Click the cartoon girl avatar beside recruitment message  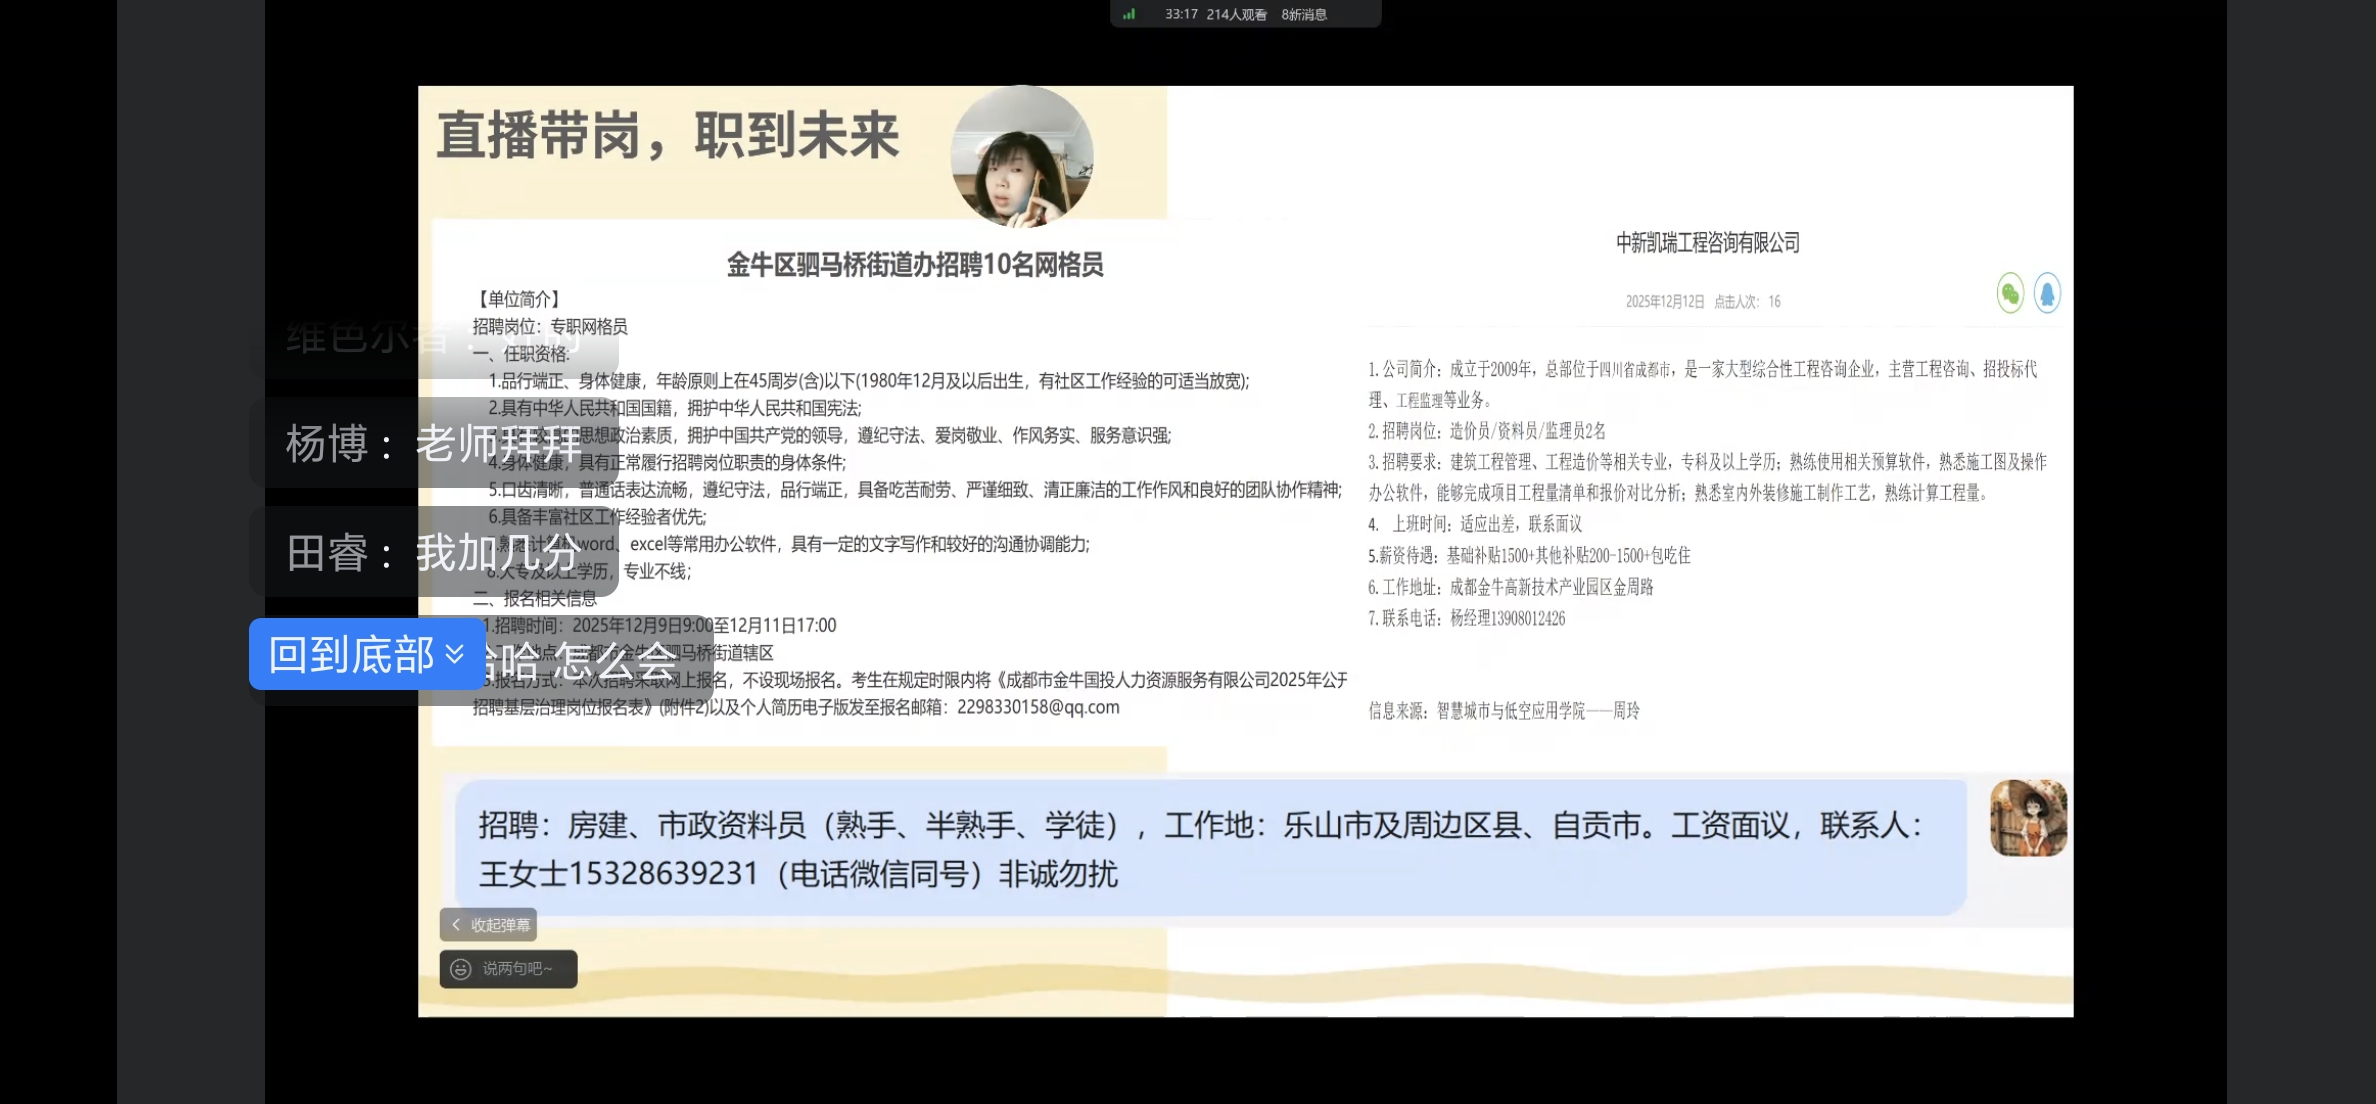2028,818
